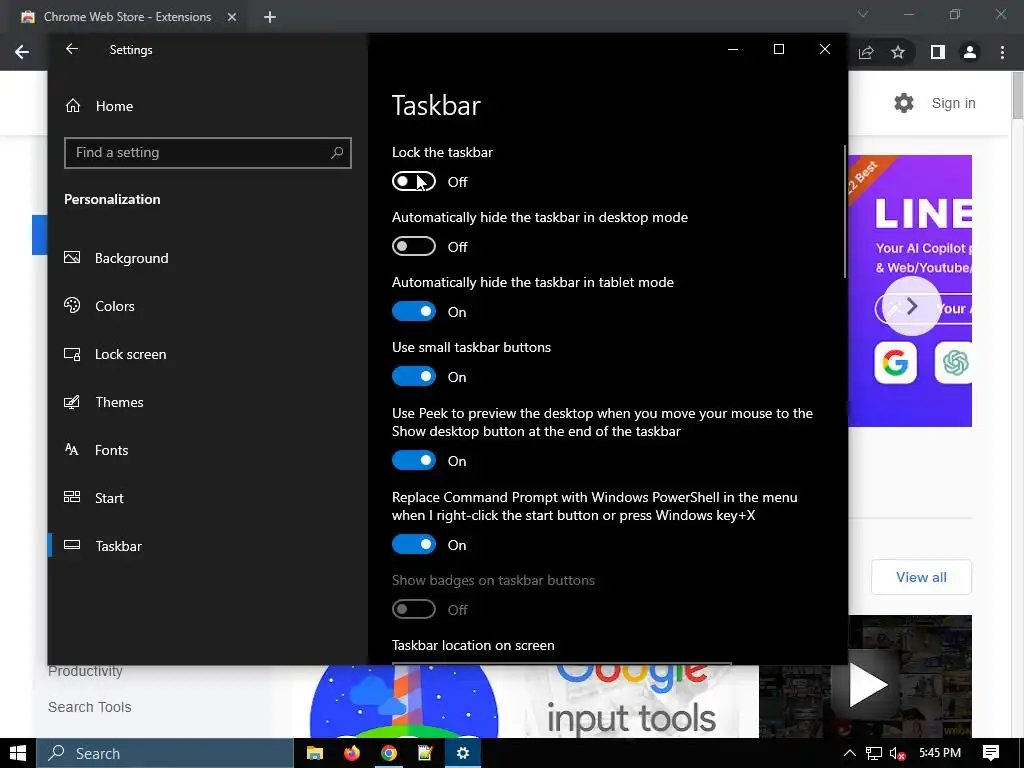Bookmark this page with star icon
Viewport: 1024px width, 768px height.
(x=898, y=52)
